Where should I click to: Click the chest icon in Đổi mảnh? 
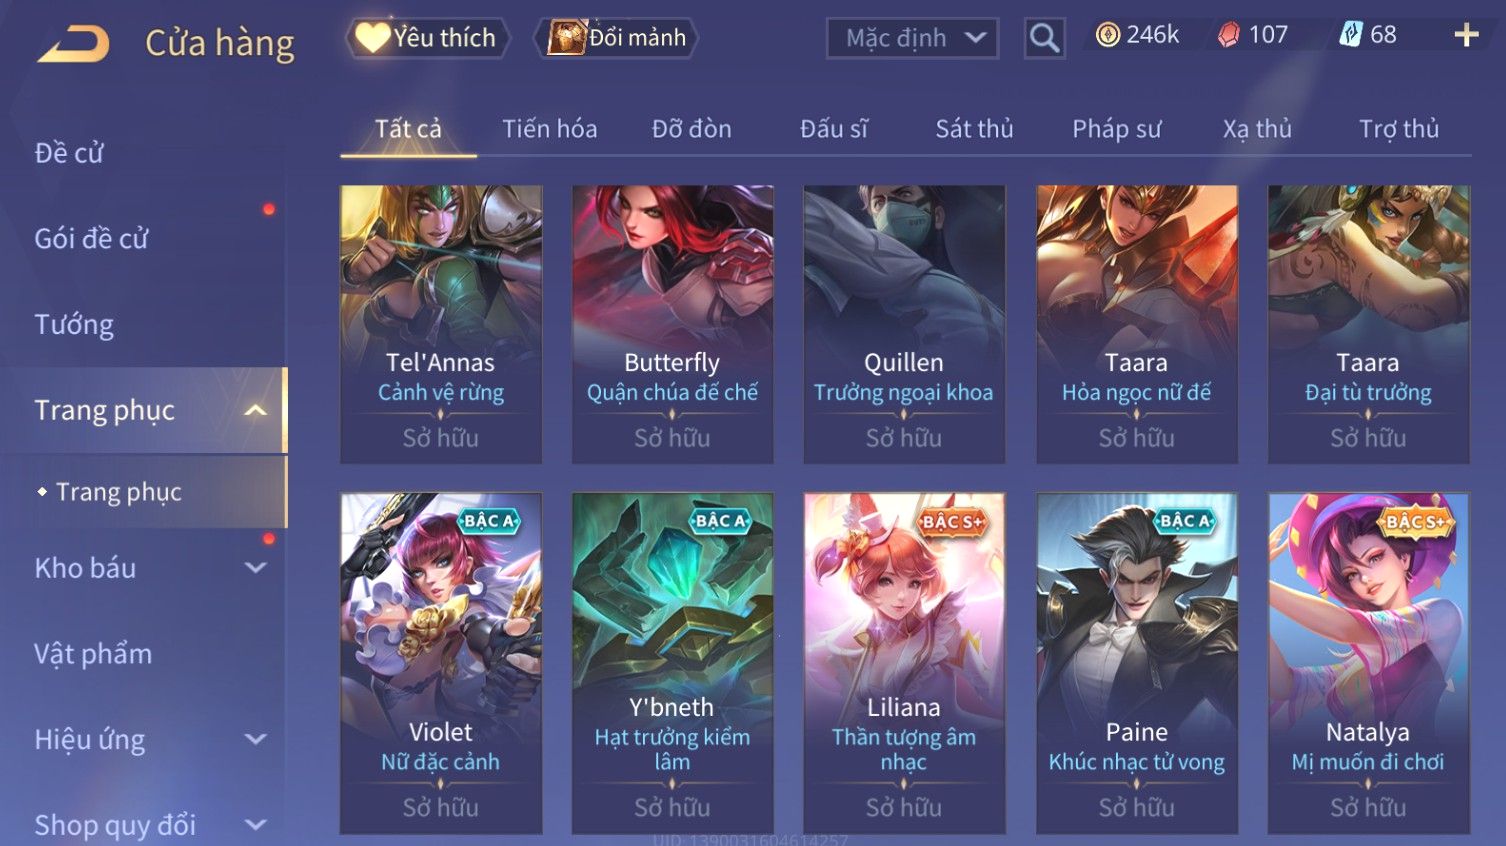(x=566, y=38)
